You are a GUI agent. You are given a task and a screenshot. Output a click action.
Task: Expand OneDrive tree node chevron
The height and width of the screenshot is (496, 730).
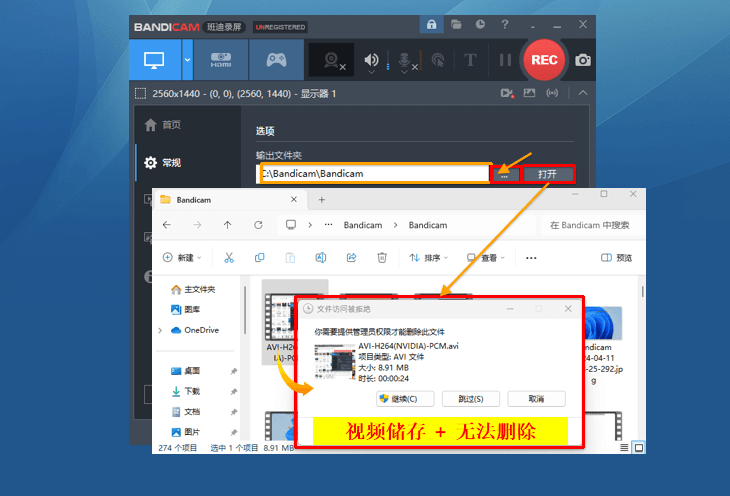160,330
